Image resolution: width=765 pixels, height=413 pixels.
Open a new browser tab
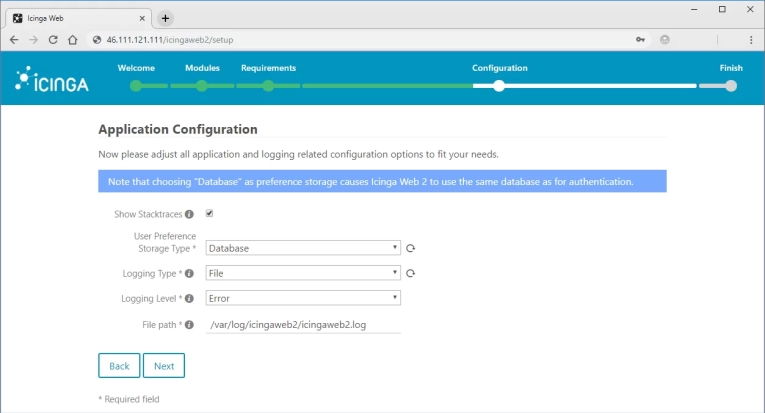pyautogui.click(x=166, y=18)
